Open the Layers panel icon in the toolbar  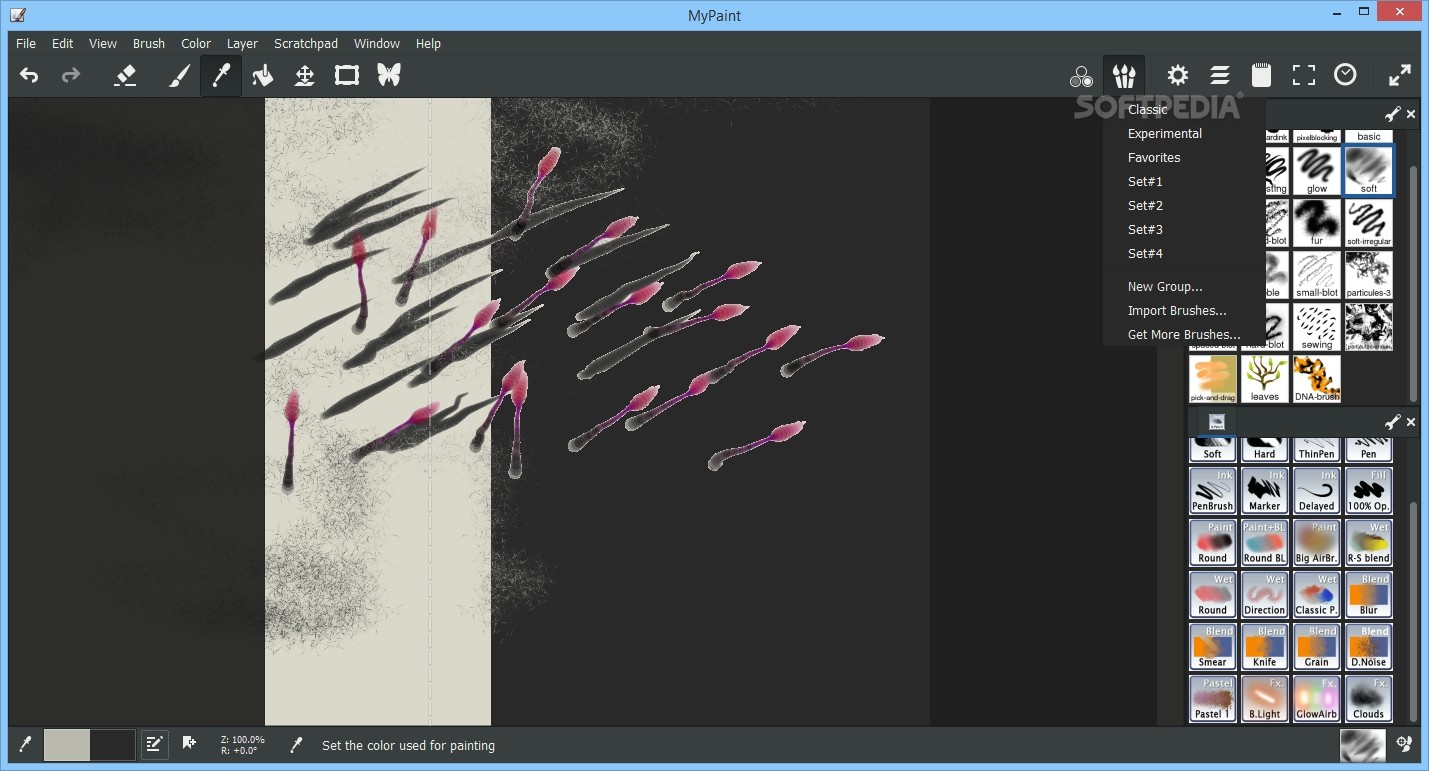pos(1220,74)
